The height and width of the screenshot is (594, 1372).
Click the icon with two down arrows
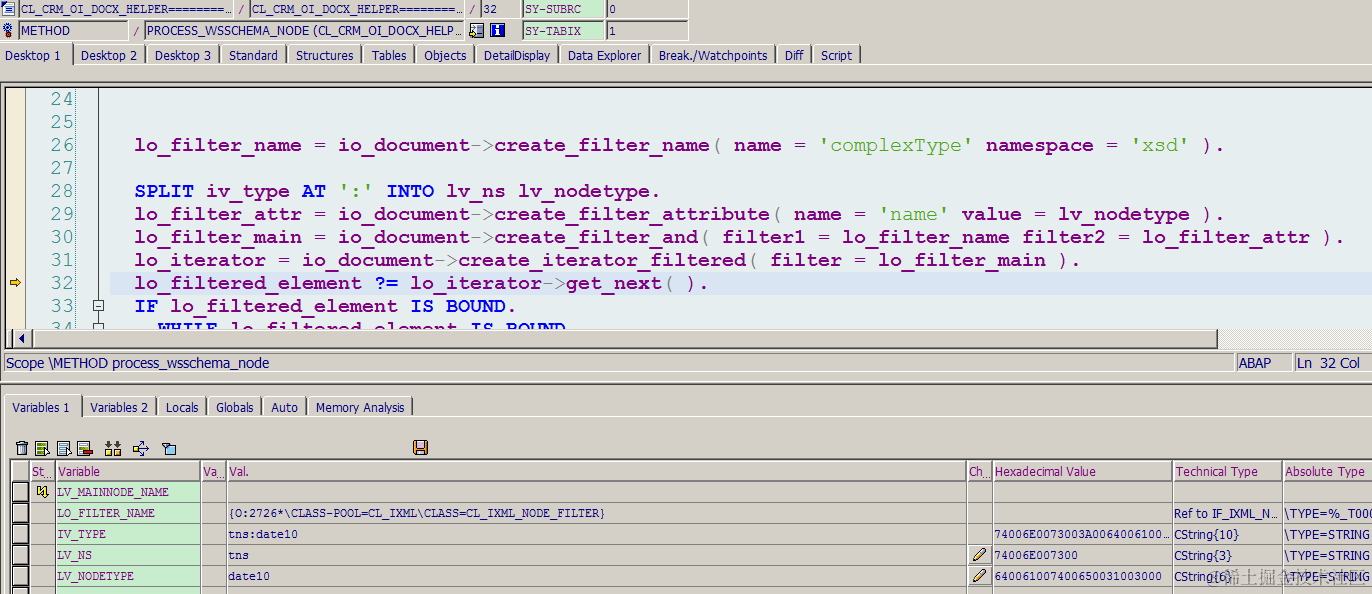113,448
